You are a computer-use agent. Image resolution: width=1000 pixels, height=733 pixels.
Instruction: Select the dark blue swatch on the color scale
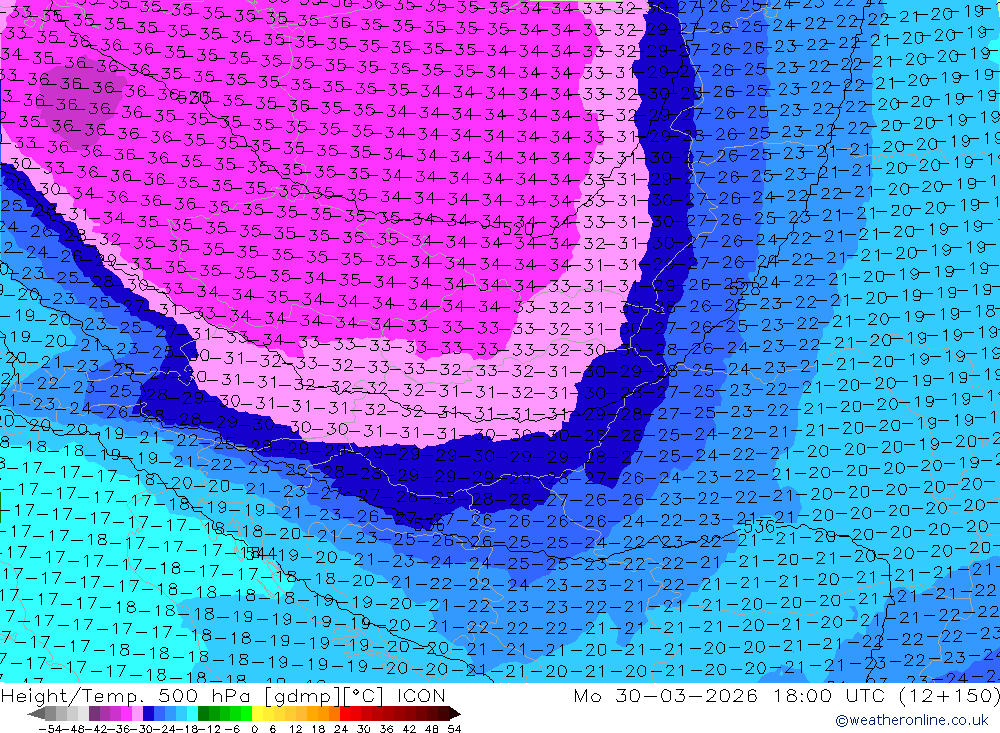(x=148, y=713)
